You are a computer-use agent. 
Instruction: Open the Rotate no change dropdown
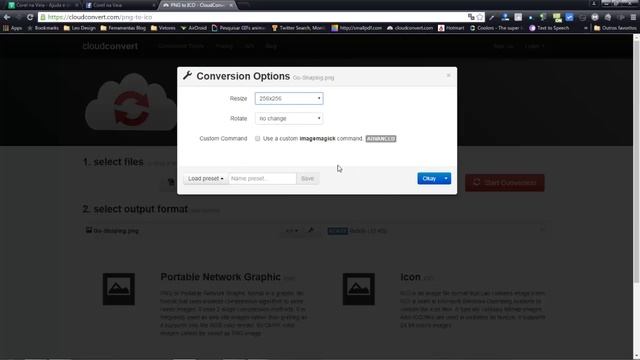(289, 118)
